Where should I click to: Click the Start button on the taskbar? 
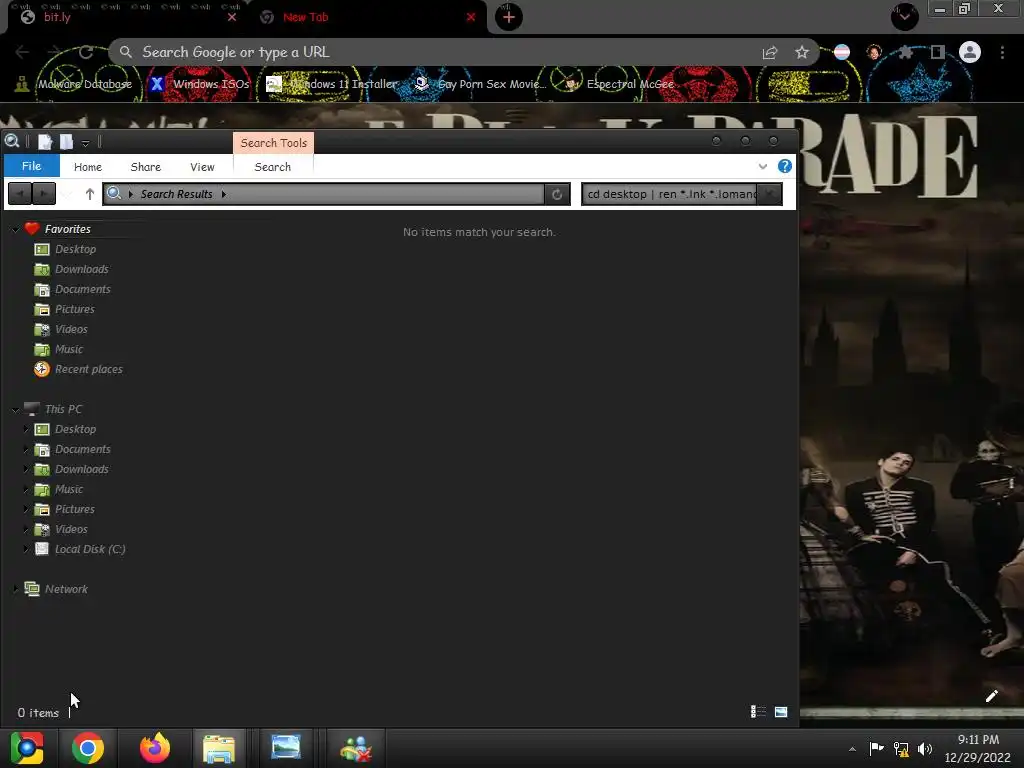tap(27, 748)
